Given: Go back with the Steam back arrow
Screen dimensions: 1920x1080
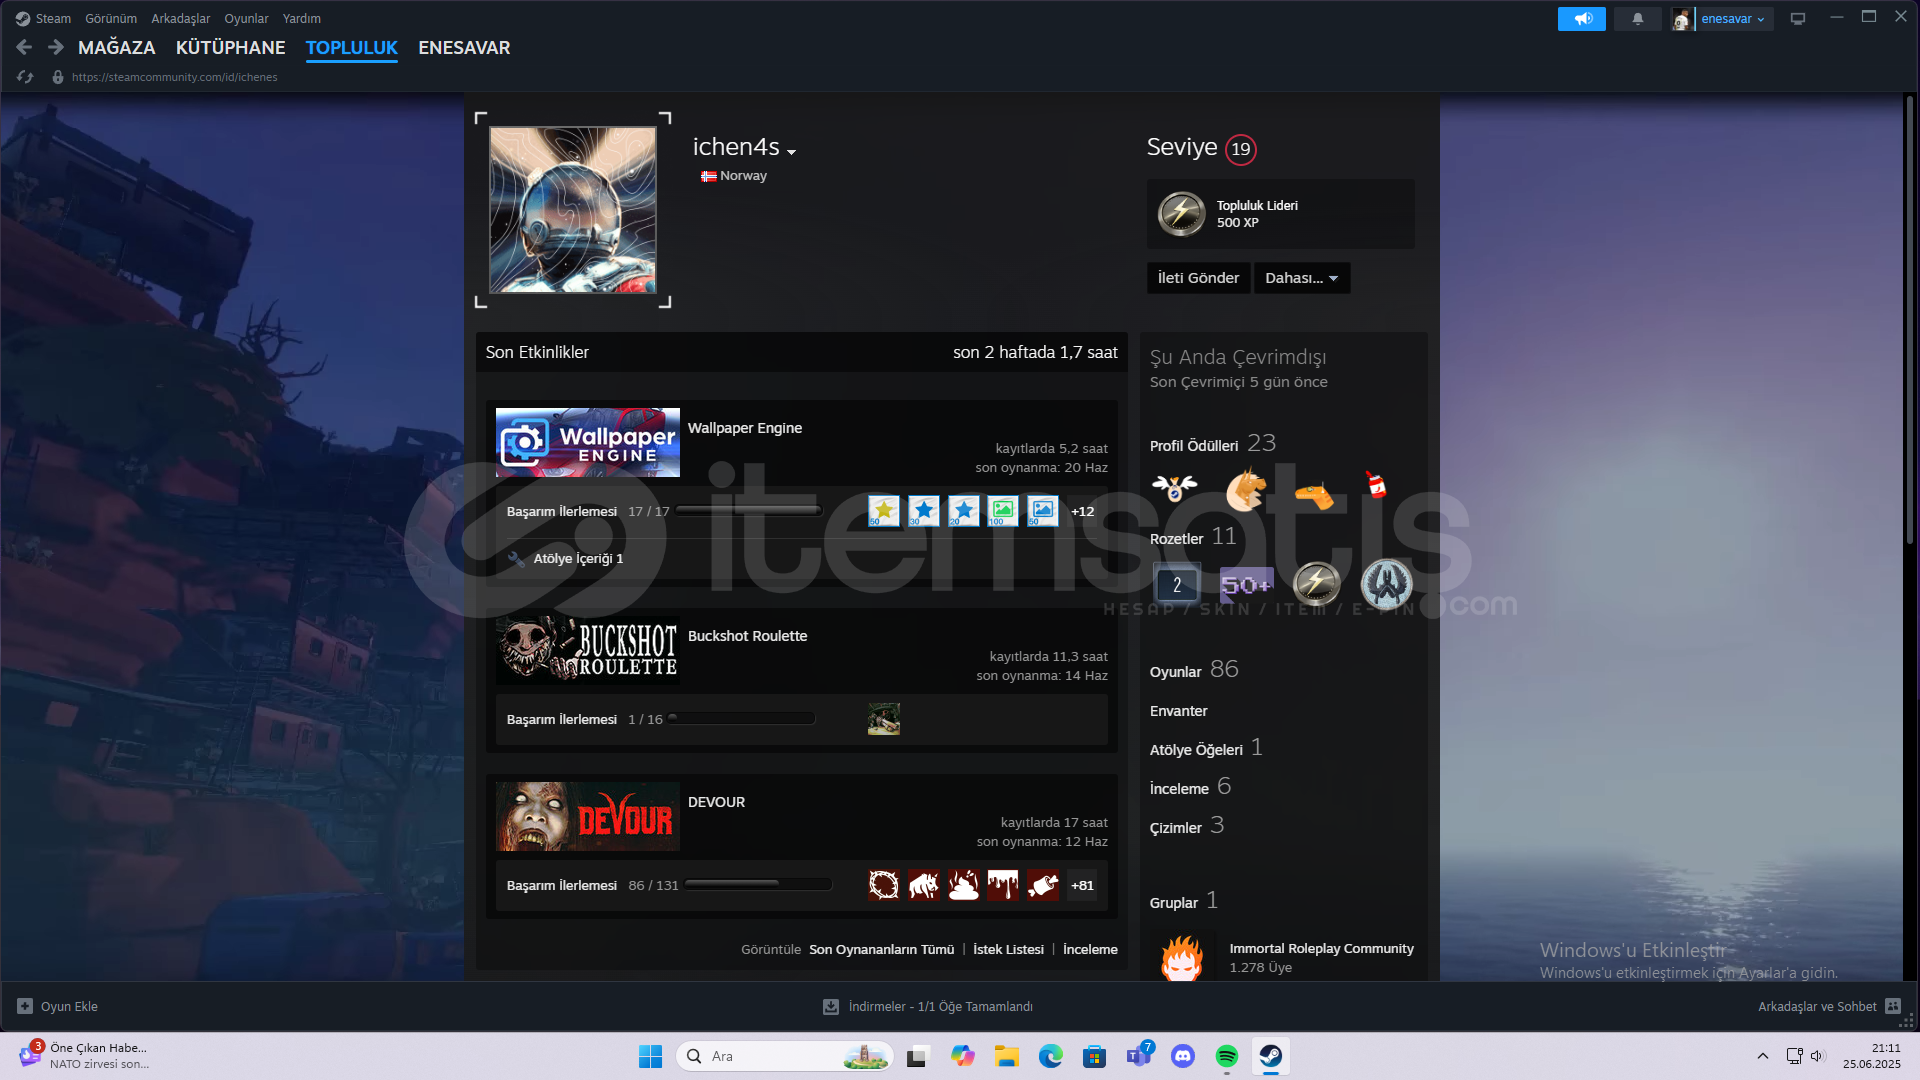Looking at the screenshot, I should 24,47.
